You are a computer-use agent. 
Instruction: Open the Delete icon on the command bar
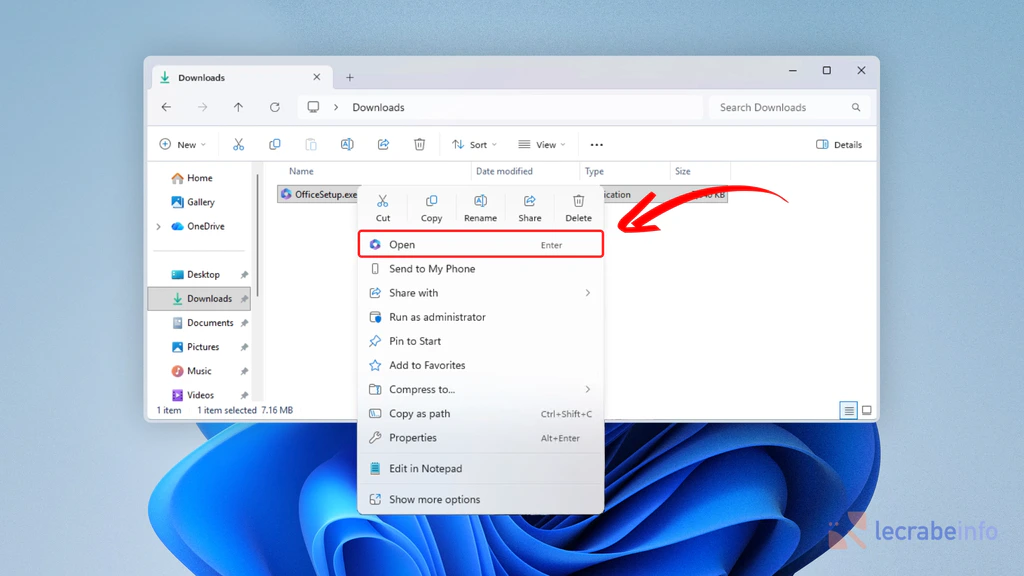[419, 144]
